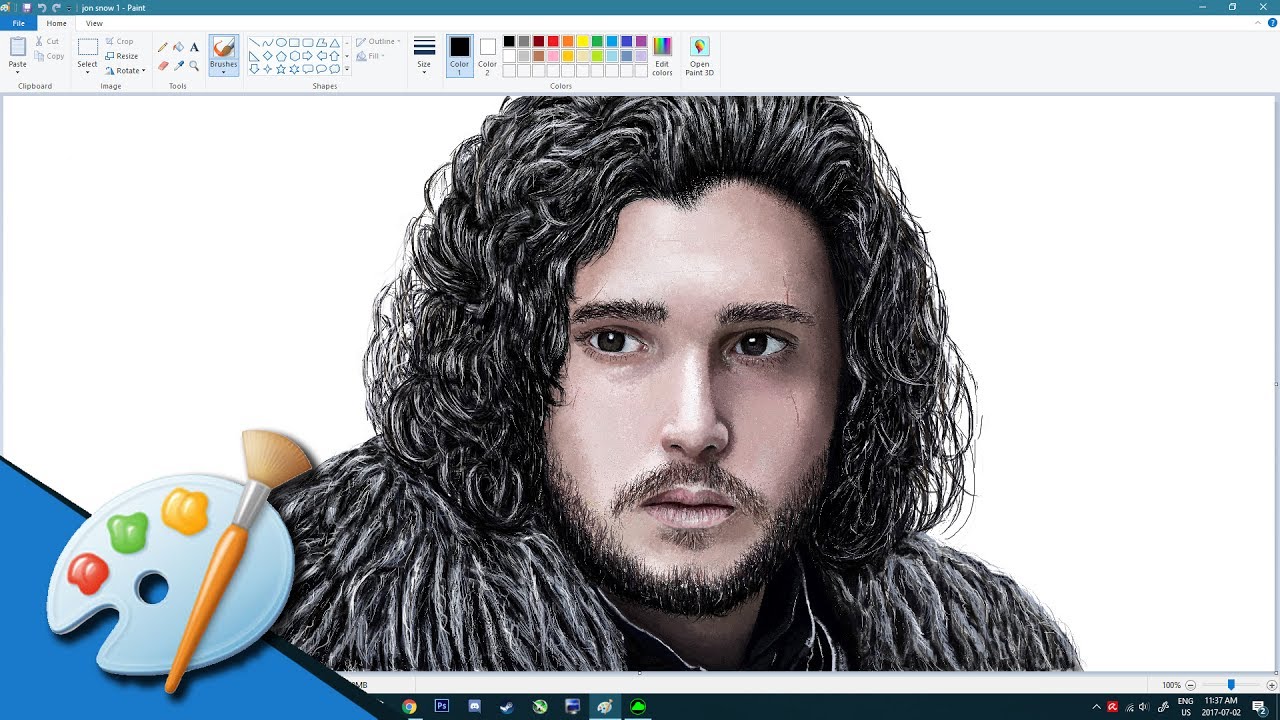Expand the Brushes dropdown arrow

[x=224, y=72]
